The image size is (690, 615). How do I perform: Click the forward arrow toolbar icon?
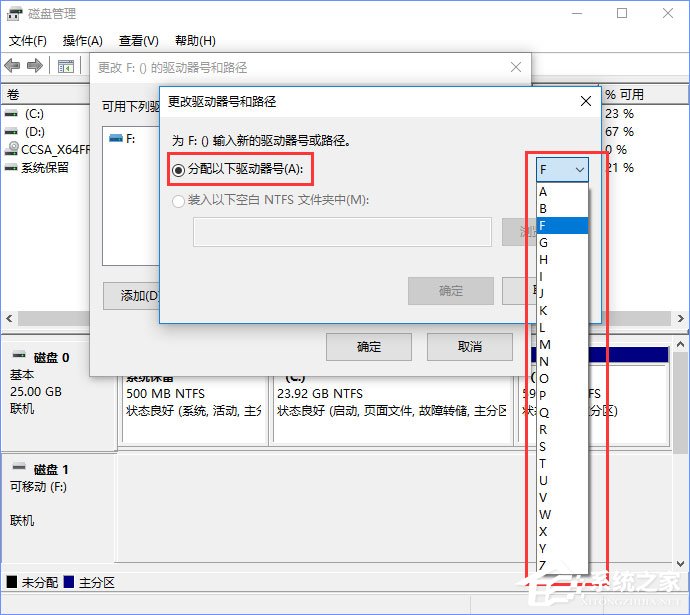click(35, 66)
